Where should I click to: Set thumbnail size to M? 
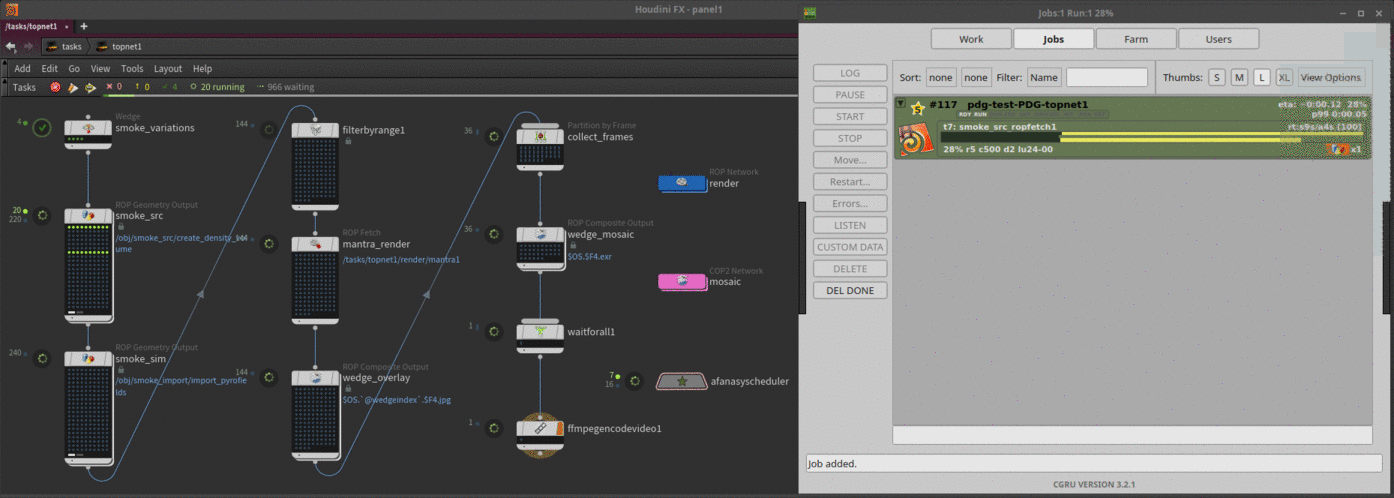coord(1239,77)
